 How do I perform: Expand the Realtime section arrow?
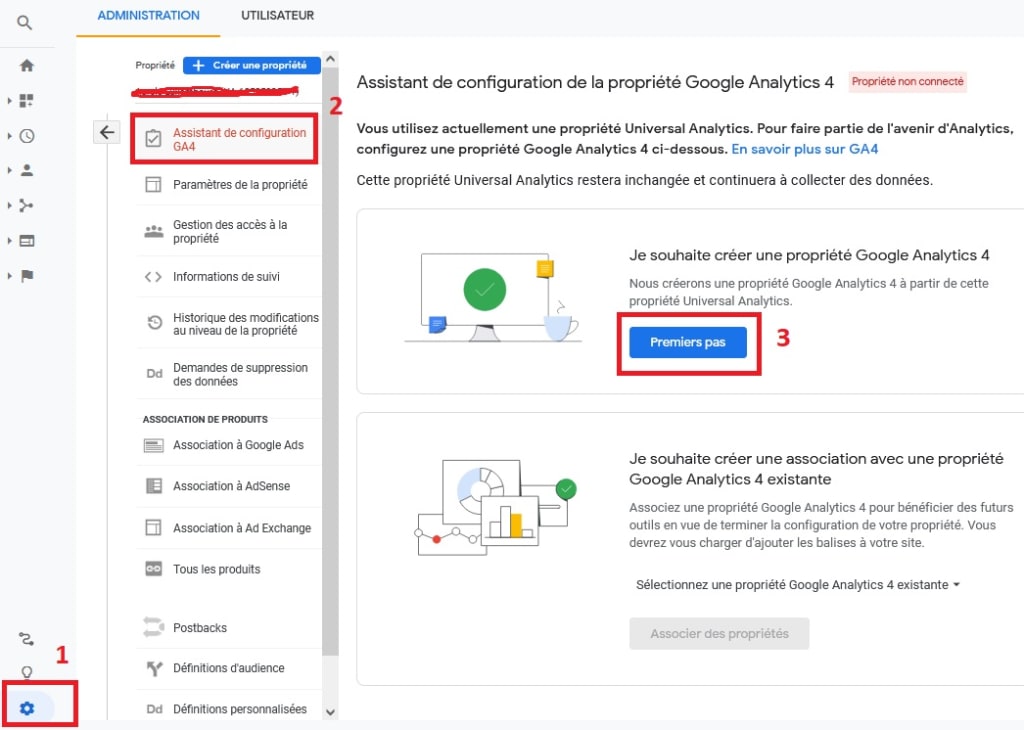click(9, 136)
